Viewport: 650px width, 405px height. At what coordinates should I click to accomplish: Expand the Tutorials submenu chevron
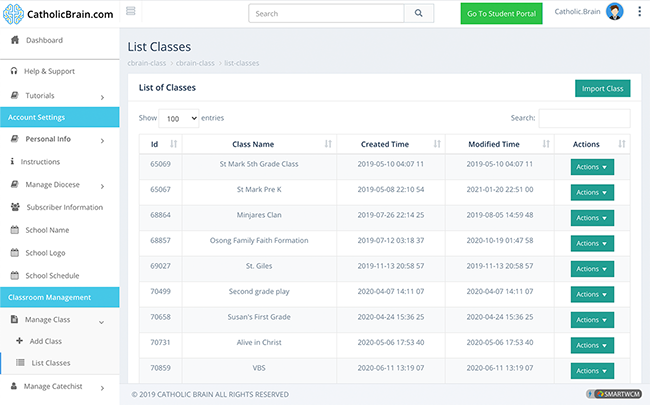(x=102, y=97)
